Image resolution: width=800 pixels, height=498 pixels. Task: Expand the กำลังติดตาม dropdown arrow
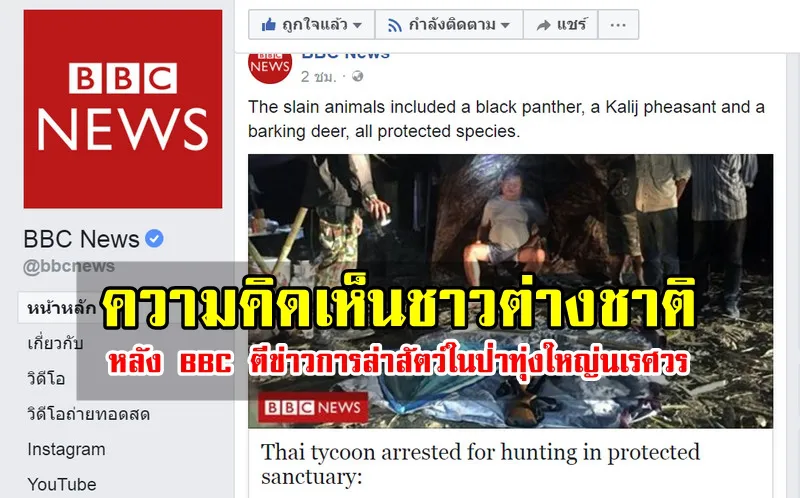(x=505, y=25)
